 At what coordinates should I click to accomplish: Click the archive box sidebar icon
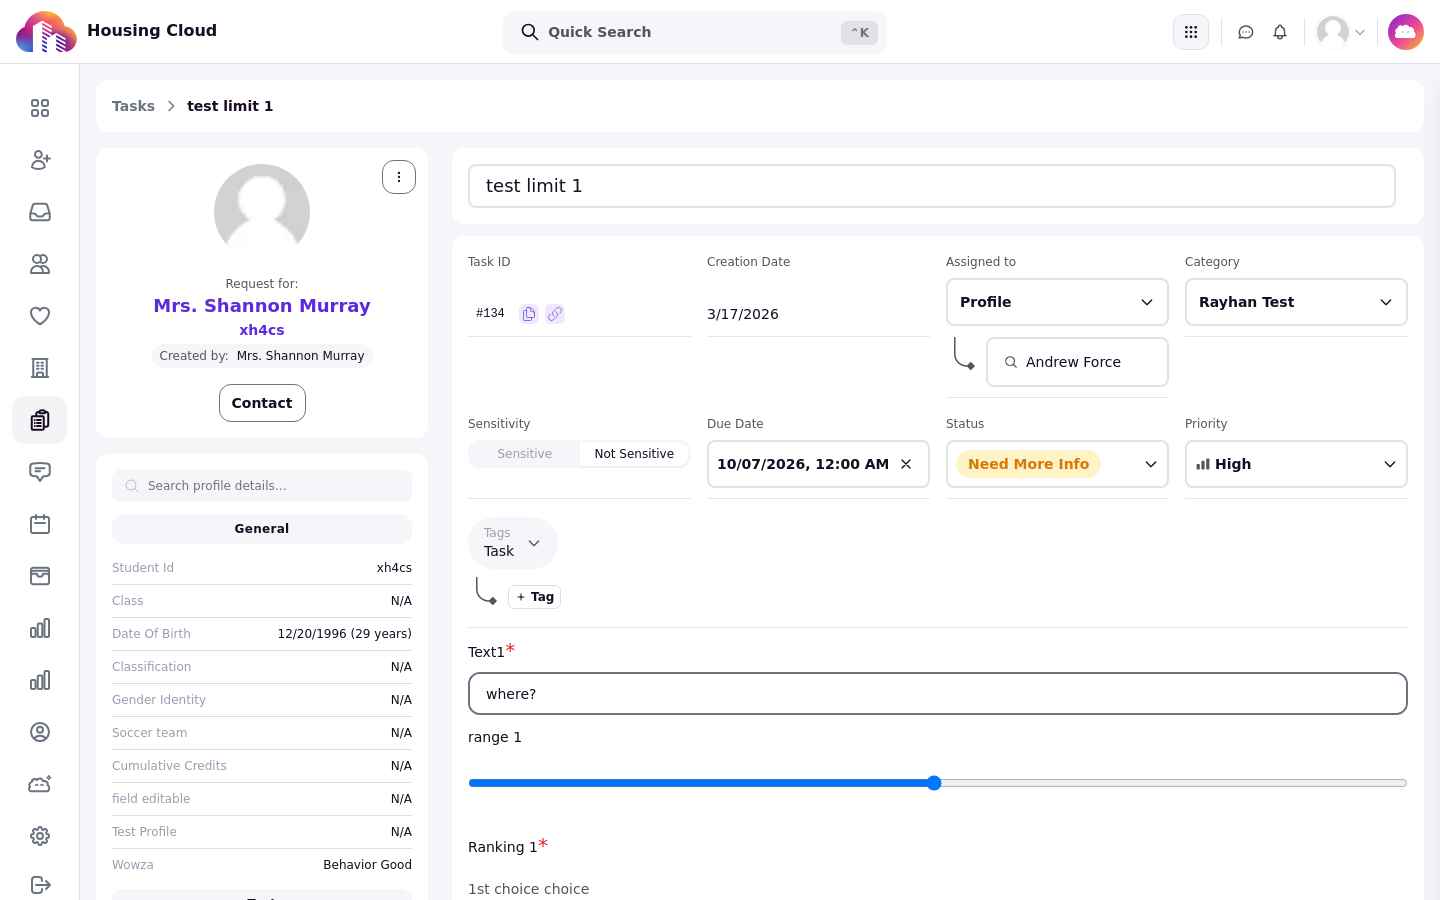[x=40, y=576]
